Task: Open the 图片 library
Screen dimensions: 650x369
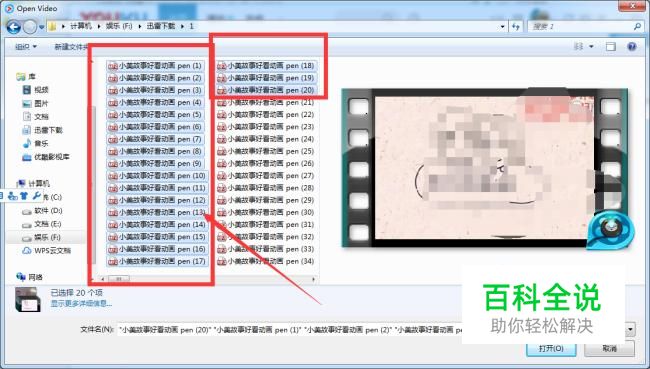Action: [36, 103]
